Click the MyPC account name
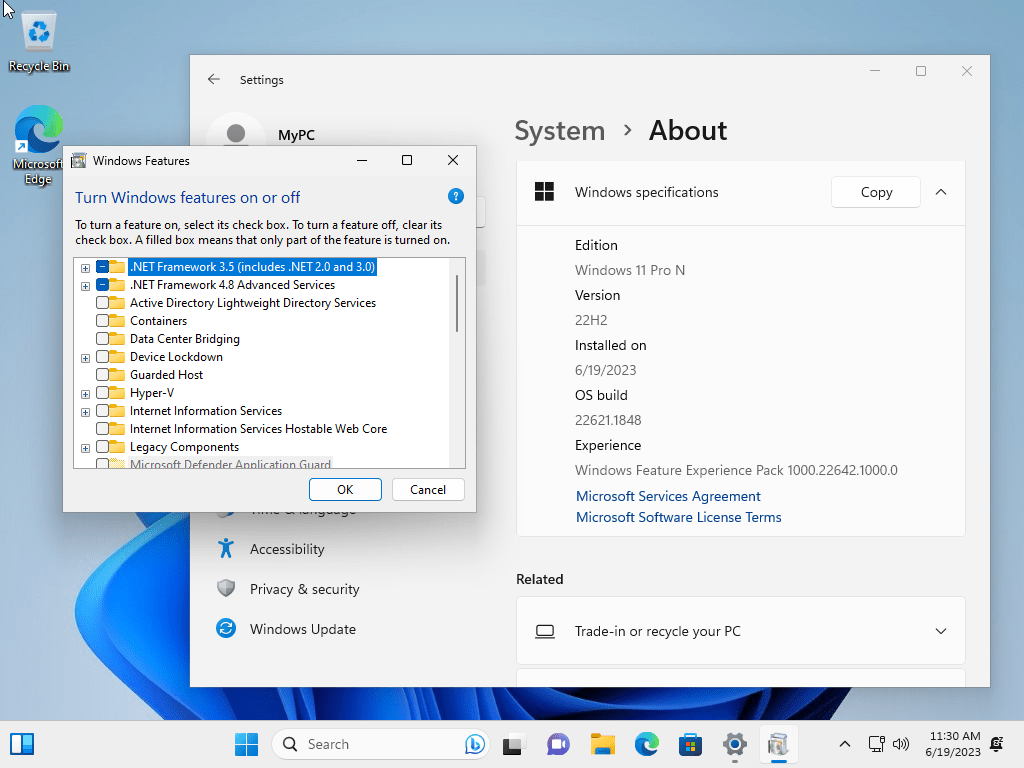This screenshot has width=1024, height=768. (x=296, y=135)
